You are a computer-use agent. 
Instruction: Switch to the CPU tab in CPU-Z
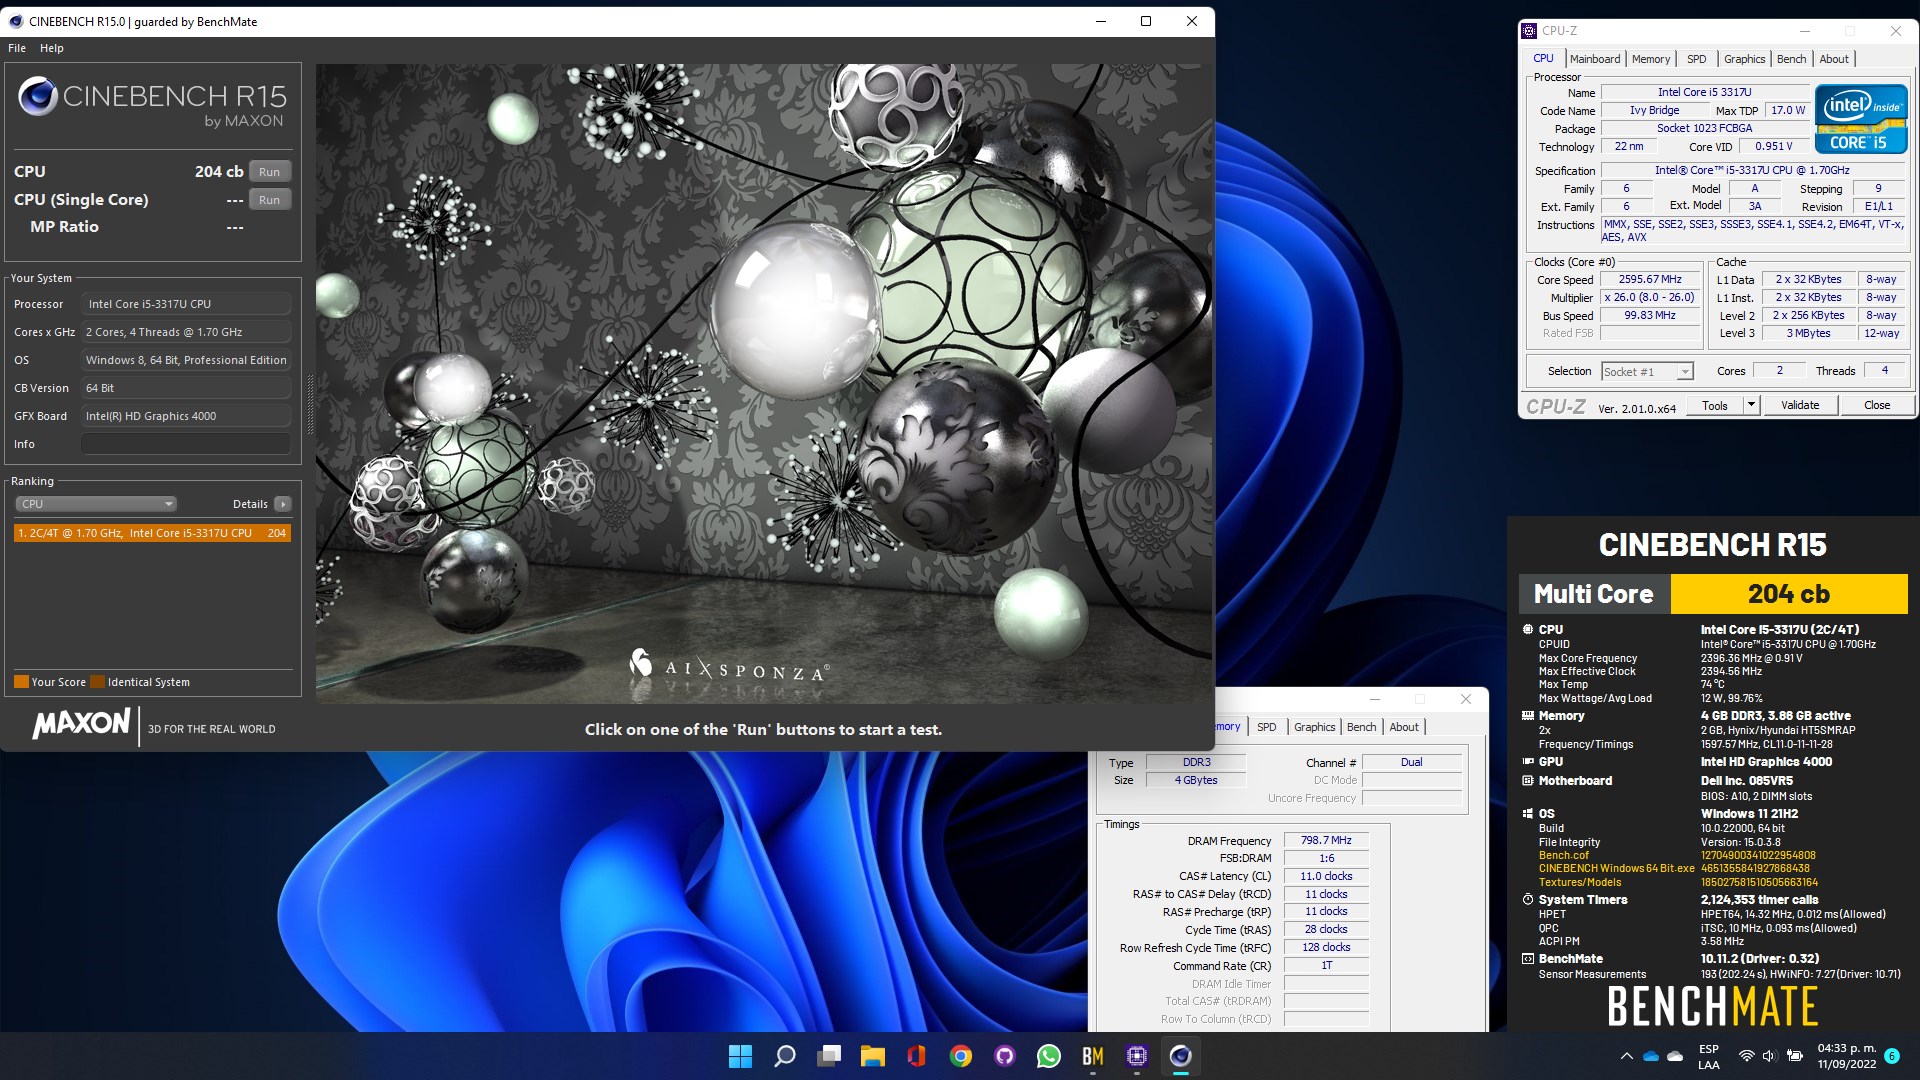click(x=1544, y=58)
